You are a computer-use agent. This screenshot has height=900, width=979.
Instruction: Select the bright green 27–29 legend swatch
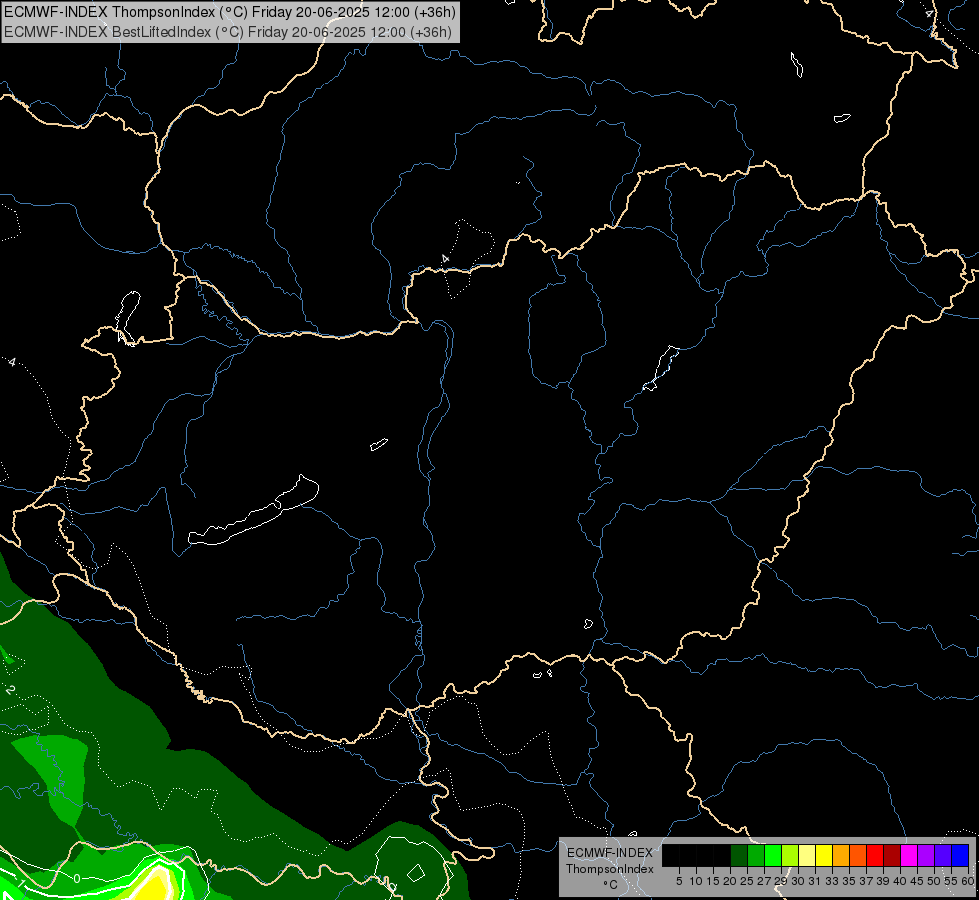(773, 855)
